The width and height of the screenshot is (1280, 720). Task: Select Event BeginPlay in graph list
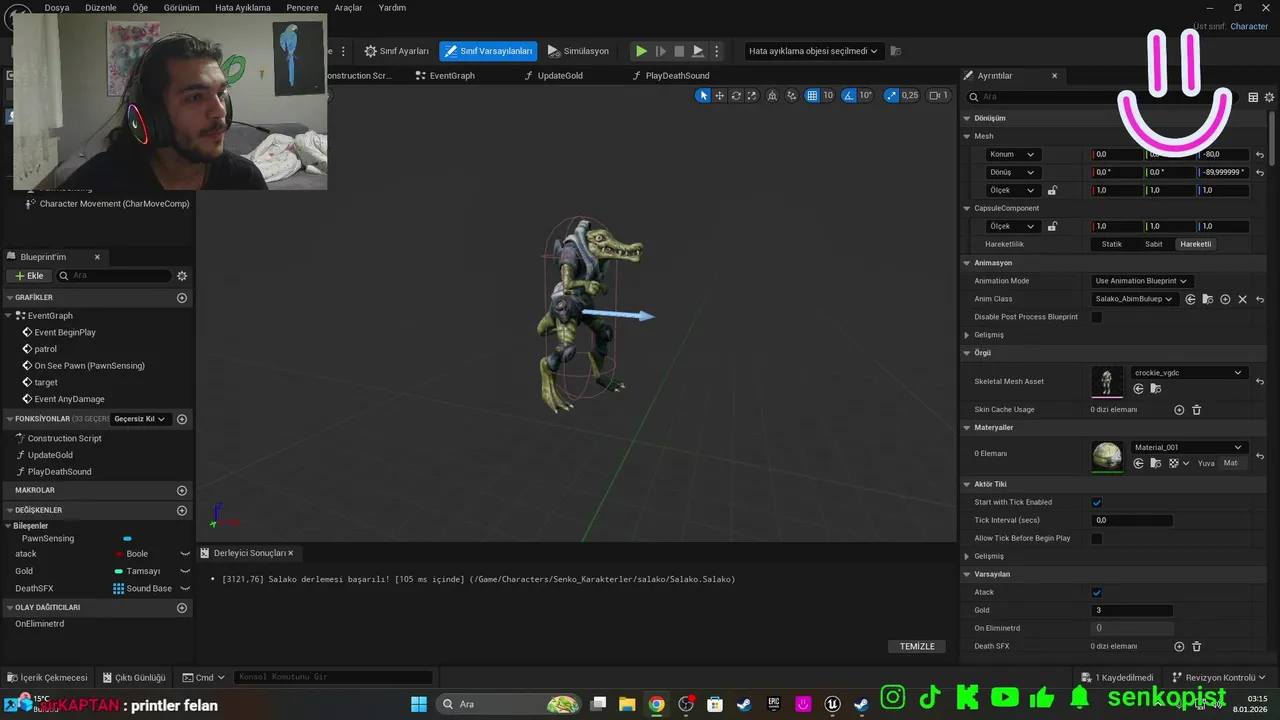pyautogui.click(x=65, y=332)
